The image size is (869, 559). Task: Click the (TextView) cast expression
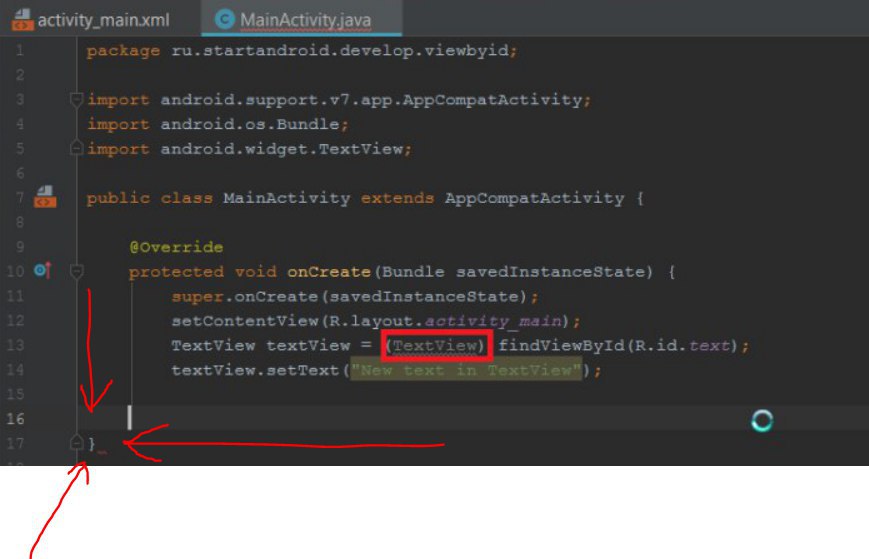[x=437, y=346]
